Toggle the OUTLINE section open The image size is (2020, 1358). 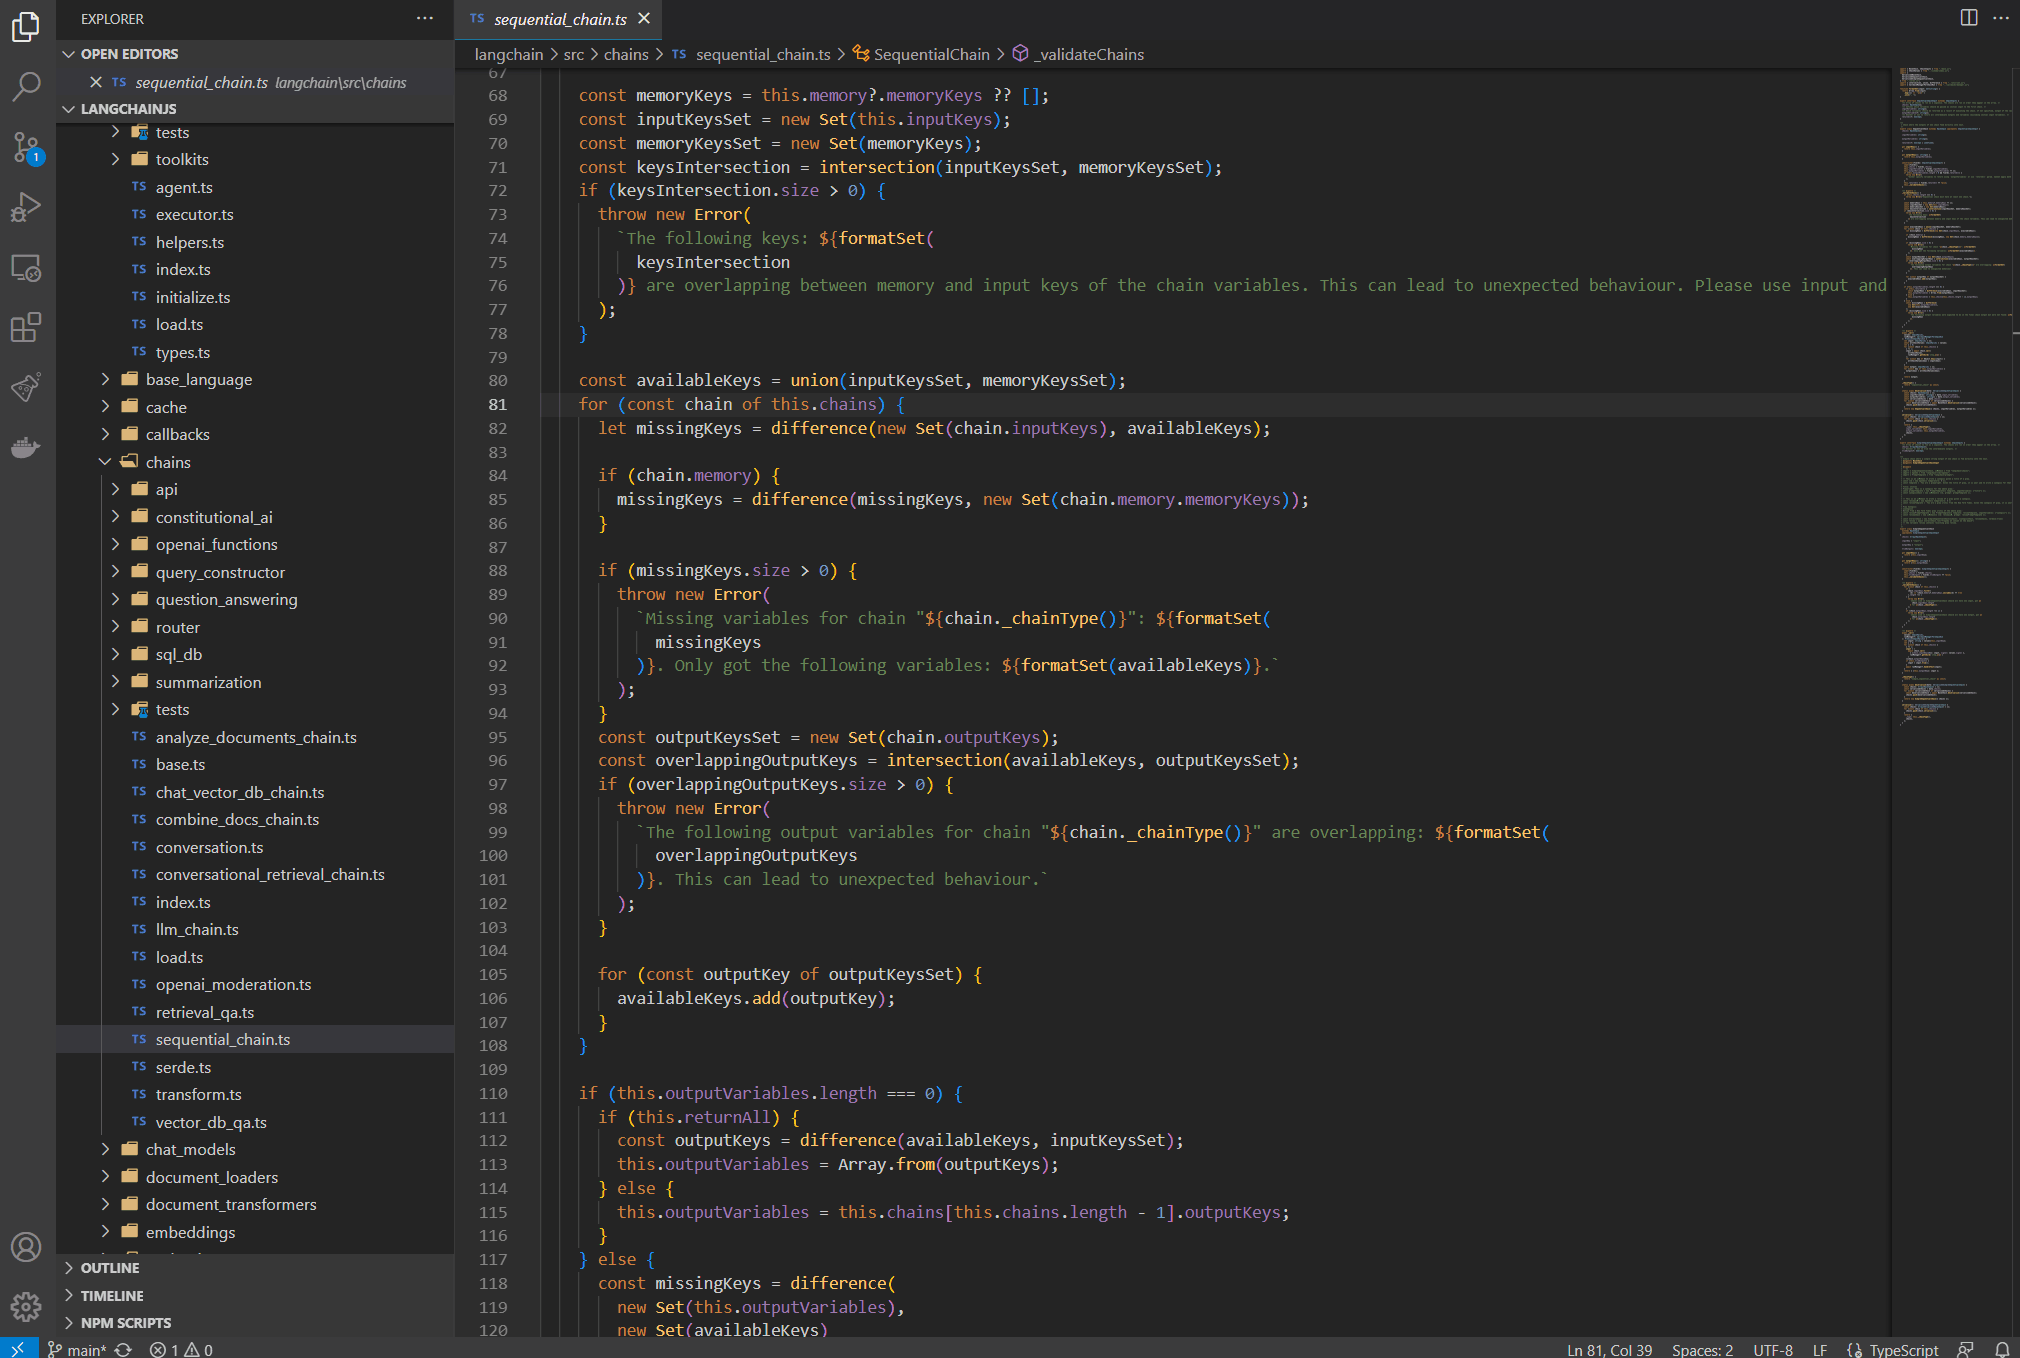click(x=114, y=1269)
